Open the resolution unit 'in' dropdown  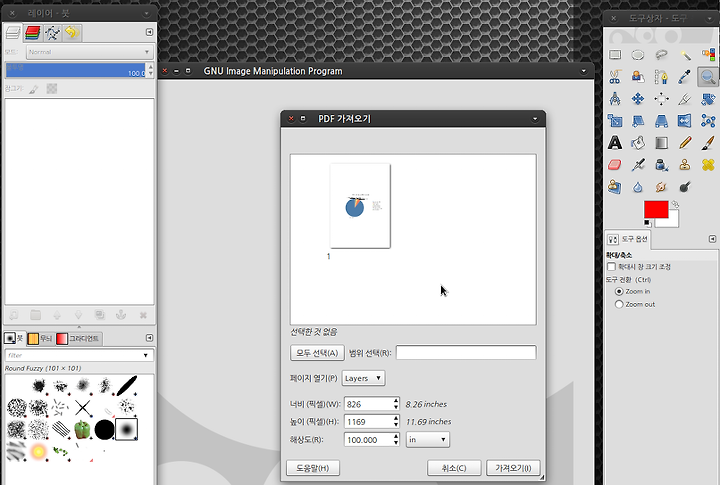coord(428,440)
